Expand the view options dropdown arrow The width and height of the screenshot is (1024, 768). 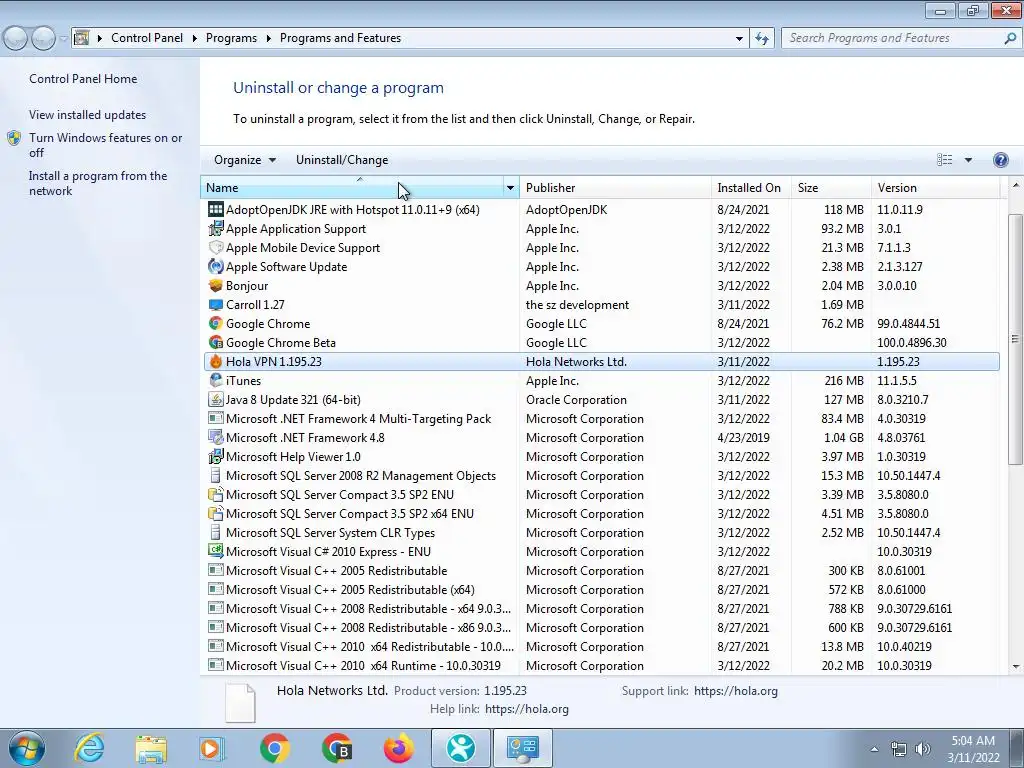(x=968, y=160)
